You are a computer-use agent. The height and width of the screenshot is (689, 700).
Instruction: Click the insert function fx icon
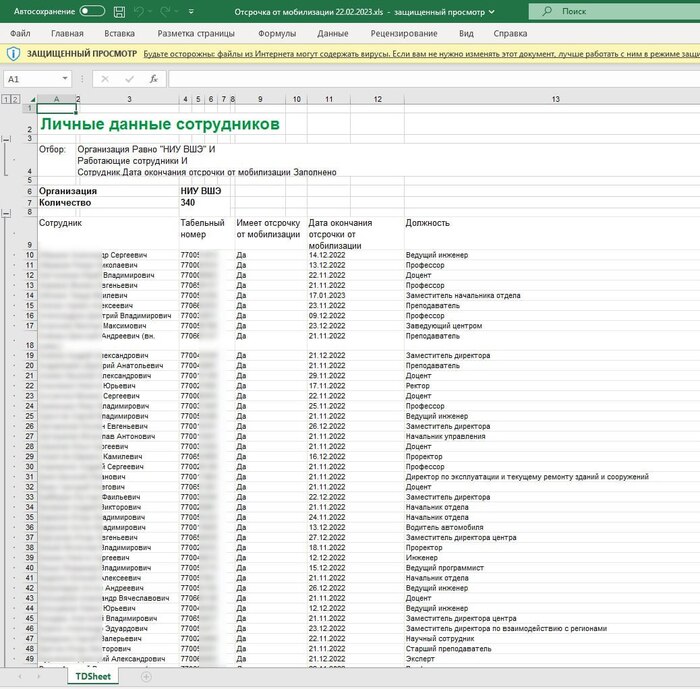tap(153, 78)
